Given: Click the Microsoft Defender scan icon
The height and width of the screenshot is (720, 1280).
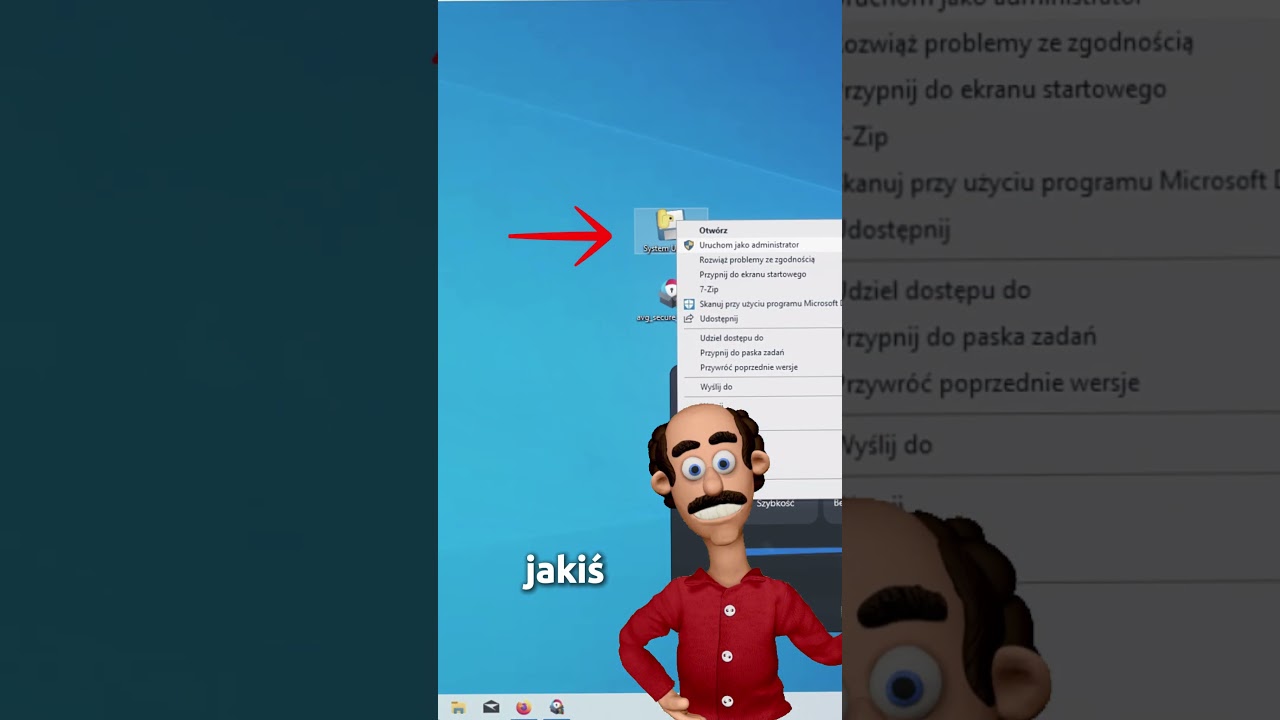Looking at the screenshot, I should pyautogui.click(x=689, y=304).
